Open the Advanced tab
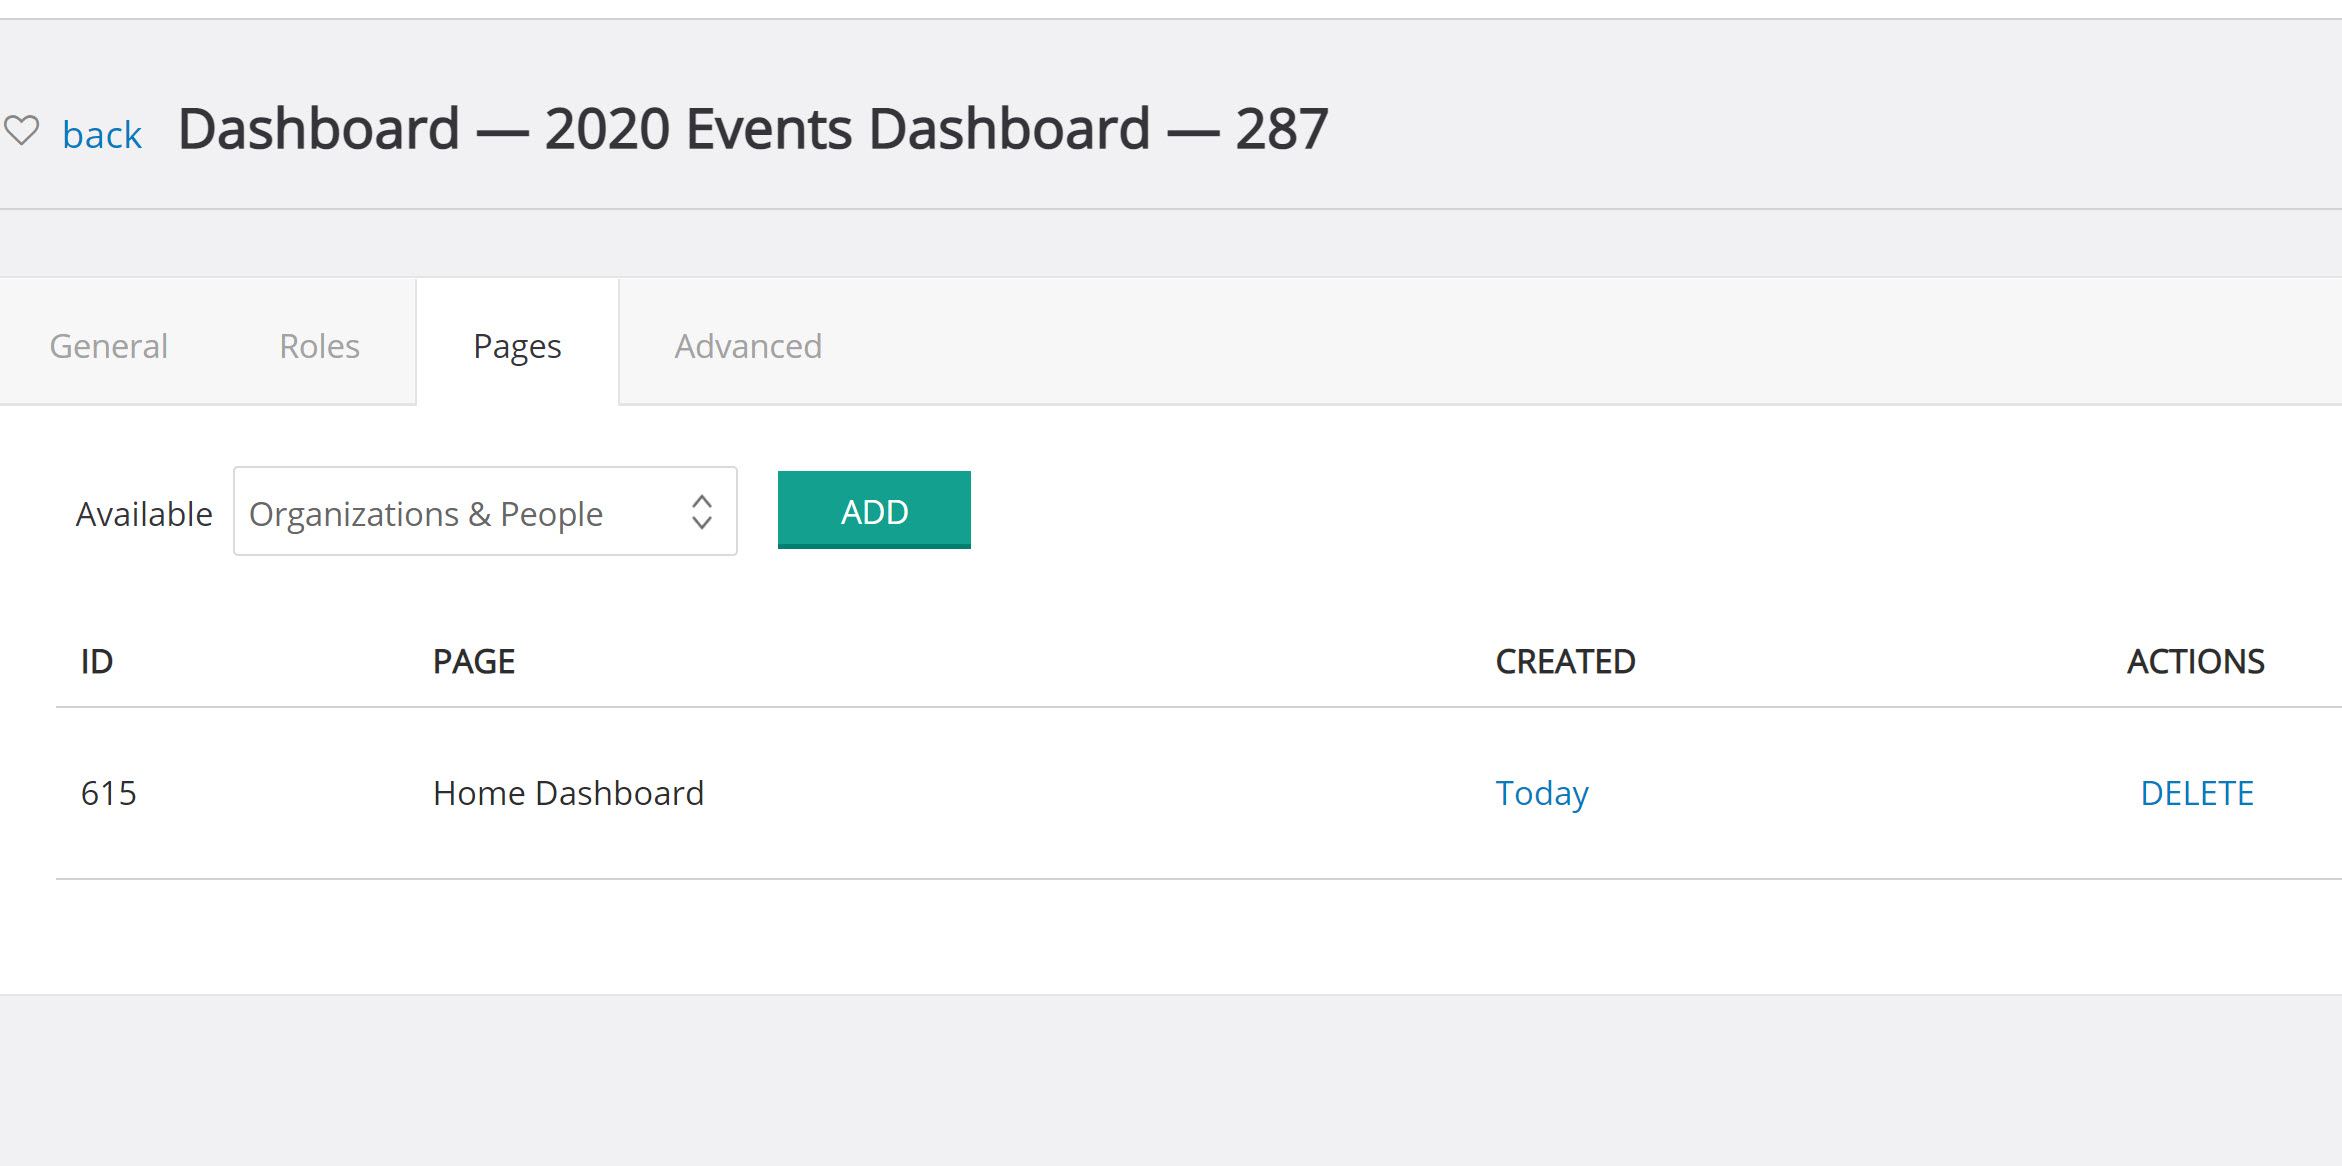Viewport: 2342px width, 1166px height. coord(748,346)
